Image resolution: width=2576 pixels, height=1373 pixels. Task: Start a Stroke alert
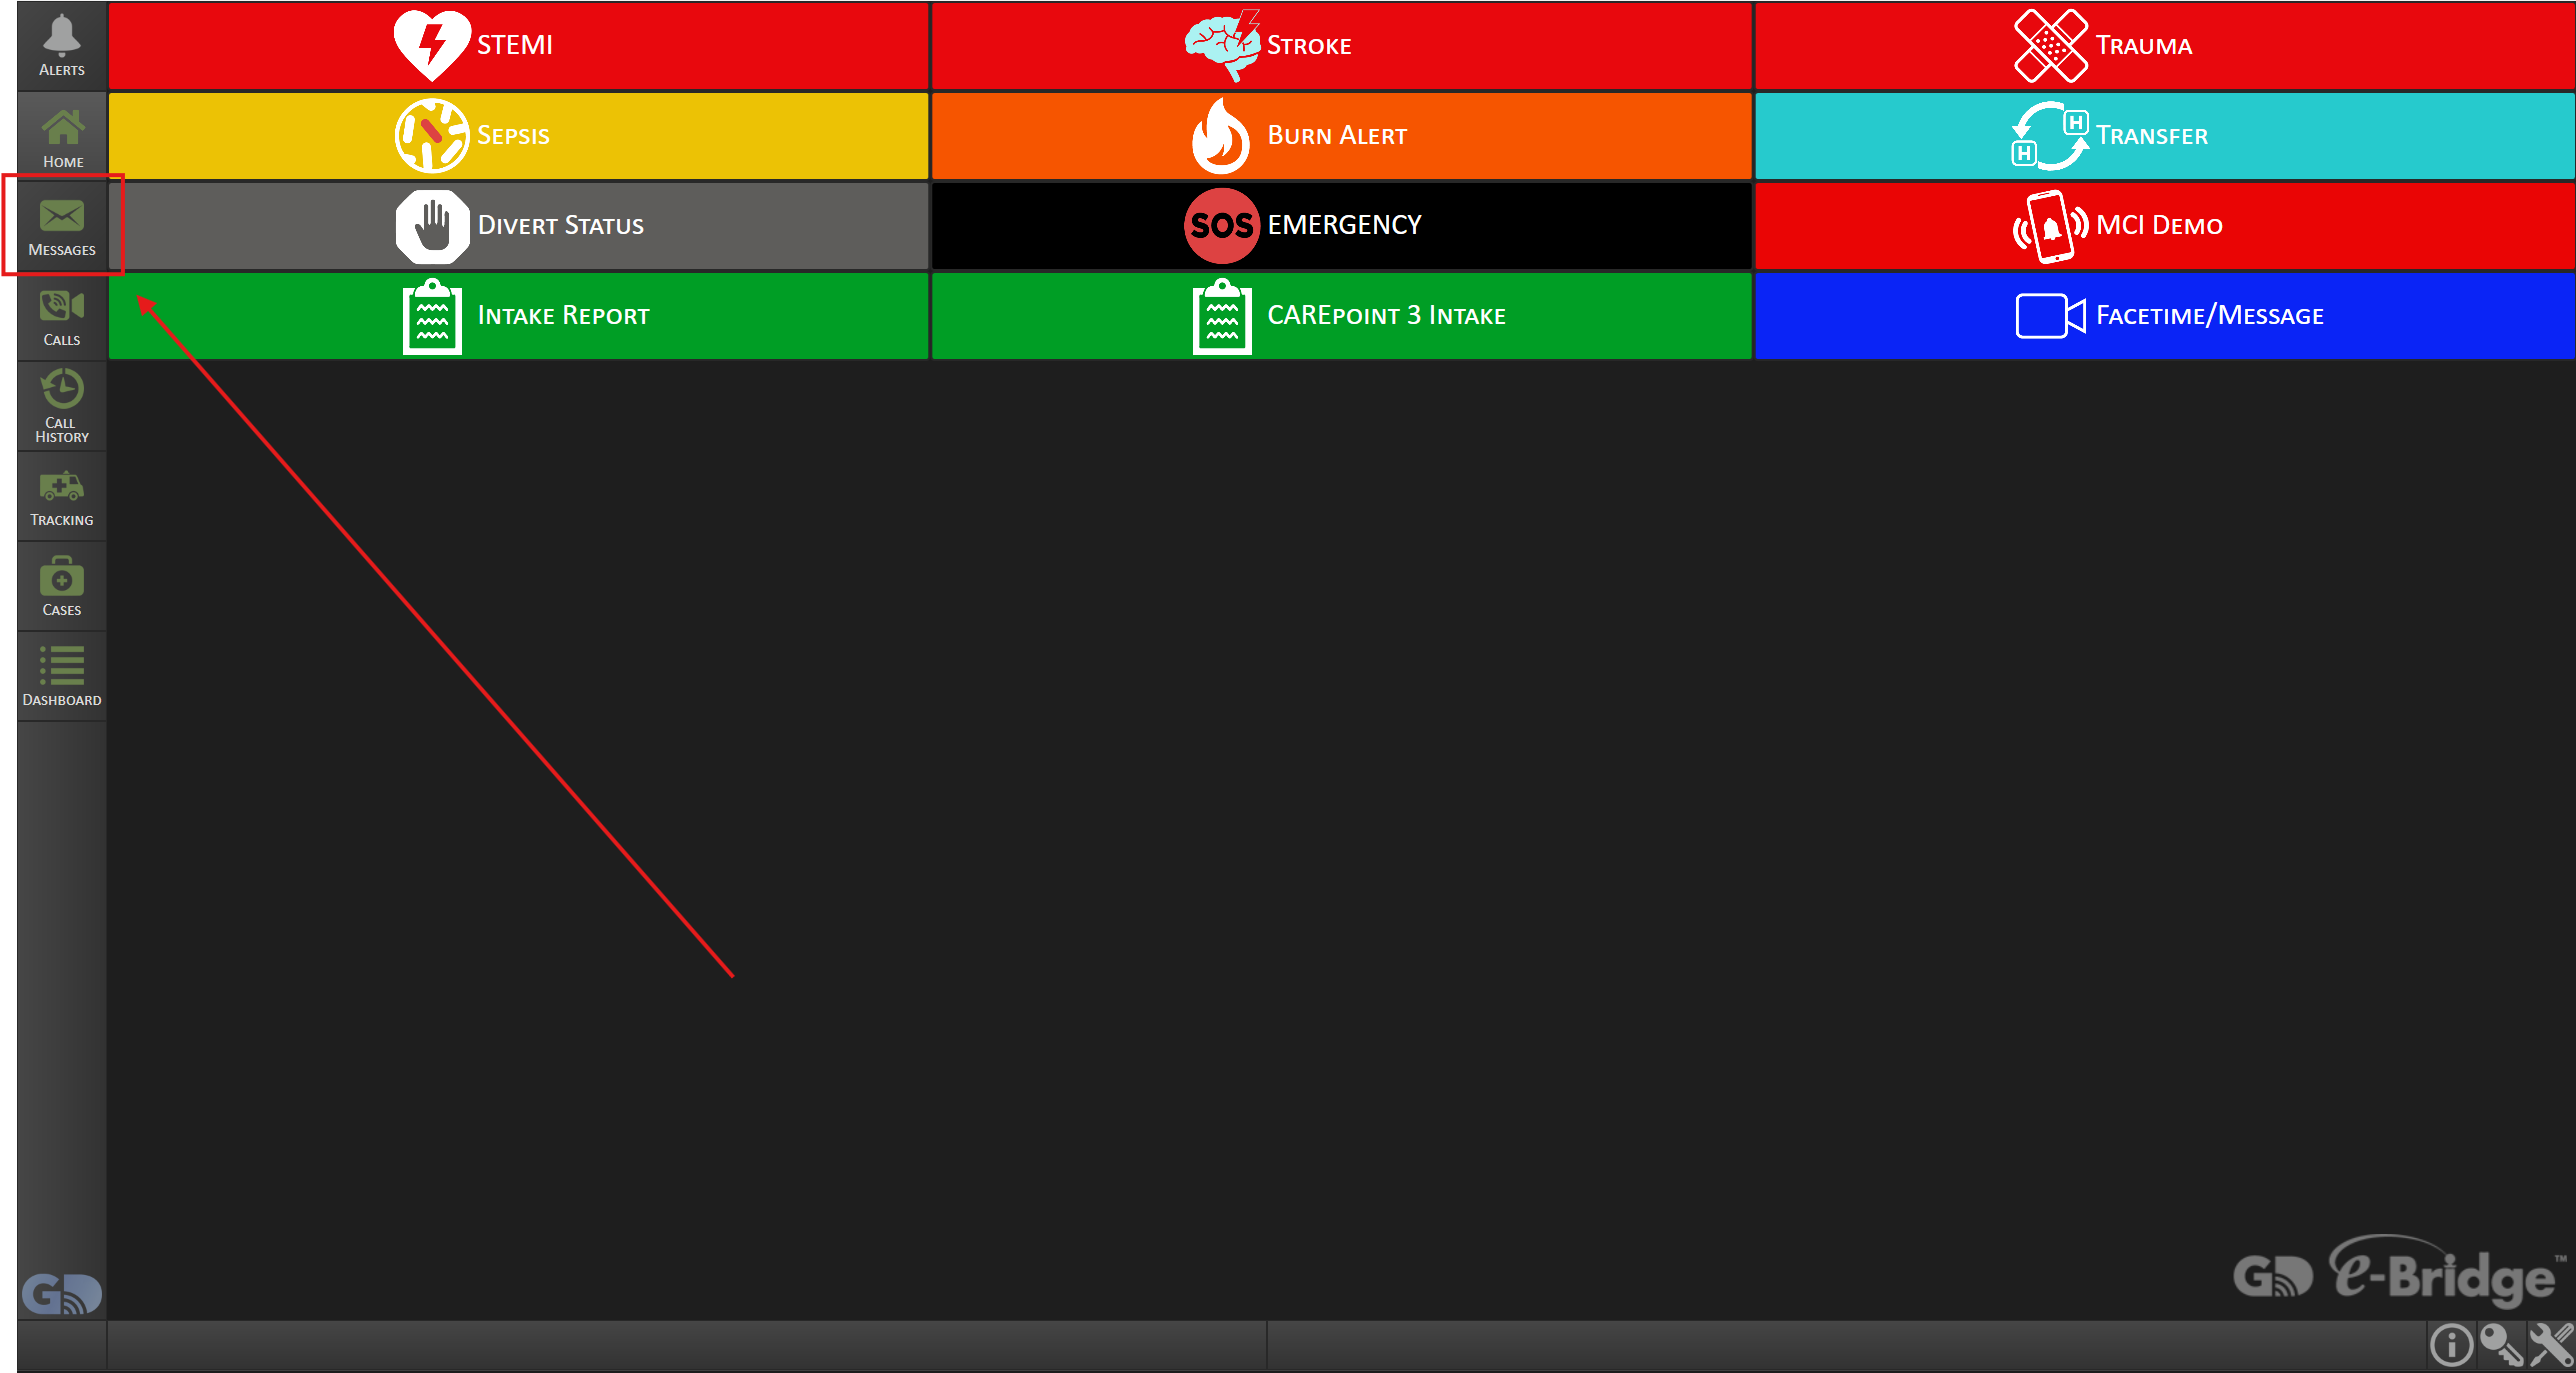[x=1341, y=46]
